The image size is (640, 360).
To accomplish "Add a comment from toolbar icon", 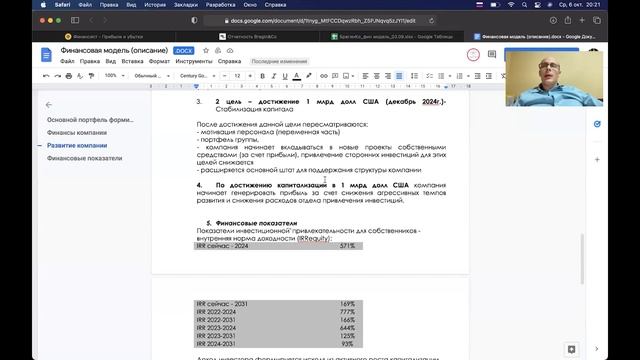I will (335, 76).
